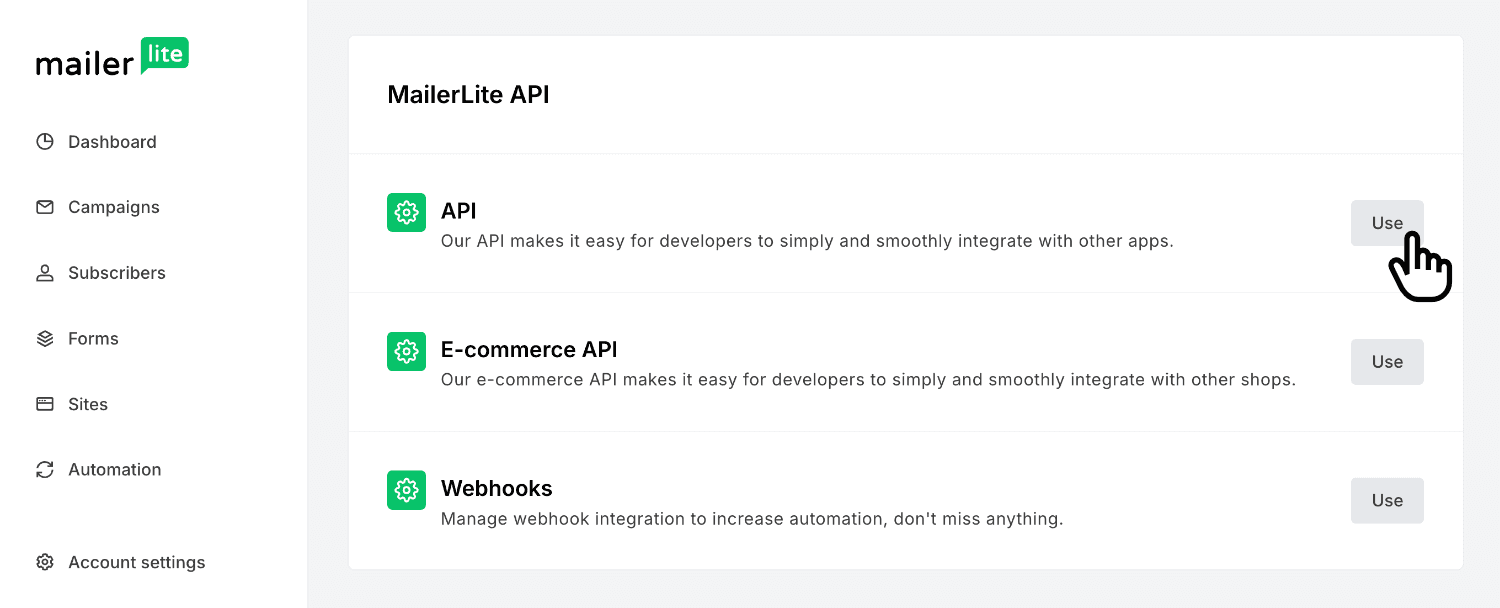Click the Sites browser window icon
The image size is (1500, 608).
45,404
